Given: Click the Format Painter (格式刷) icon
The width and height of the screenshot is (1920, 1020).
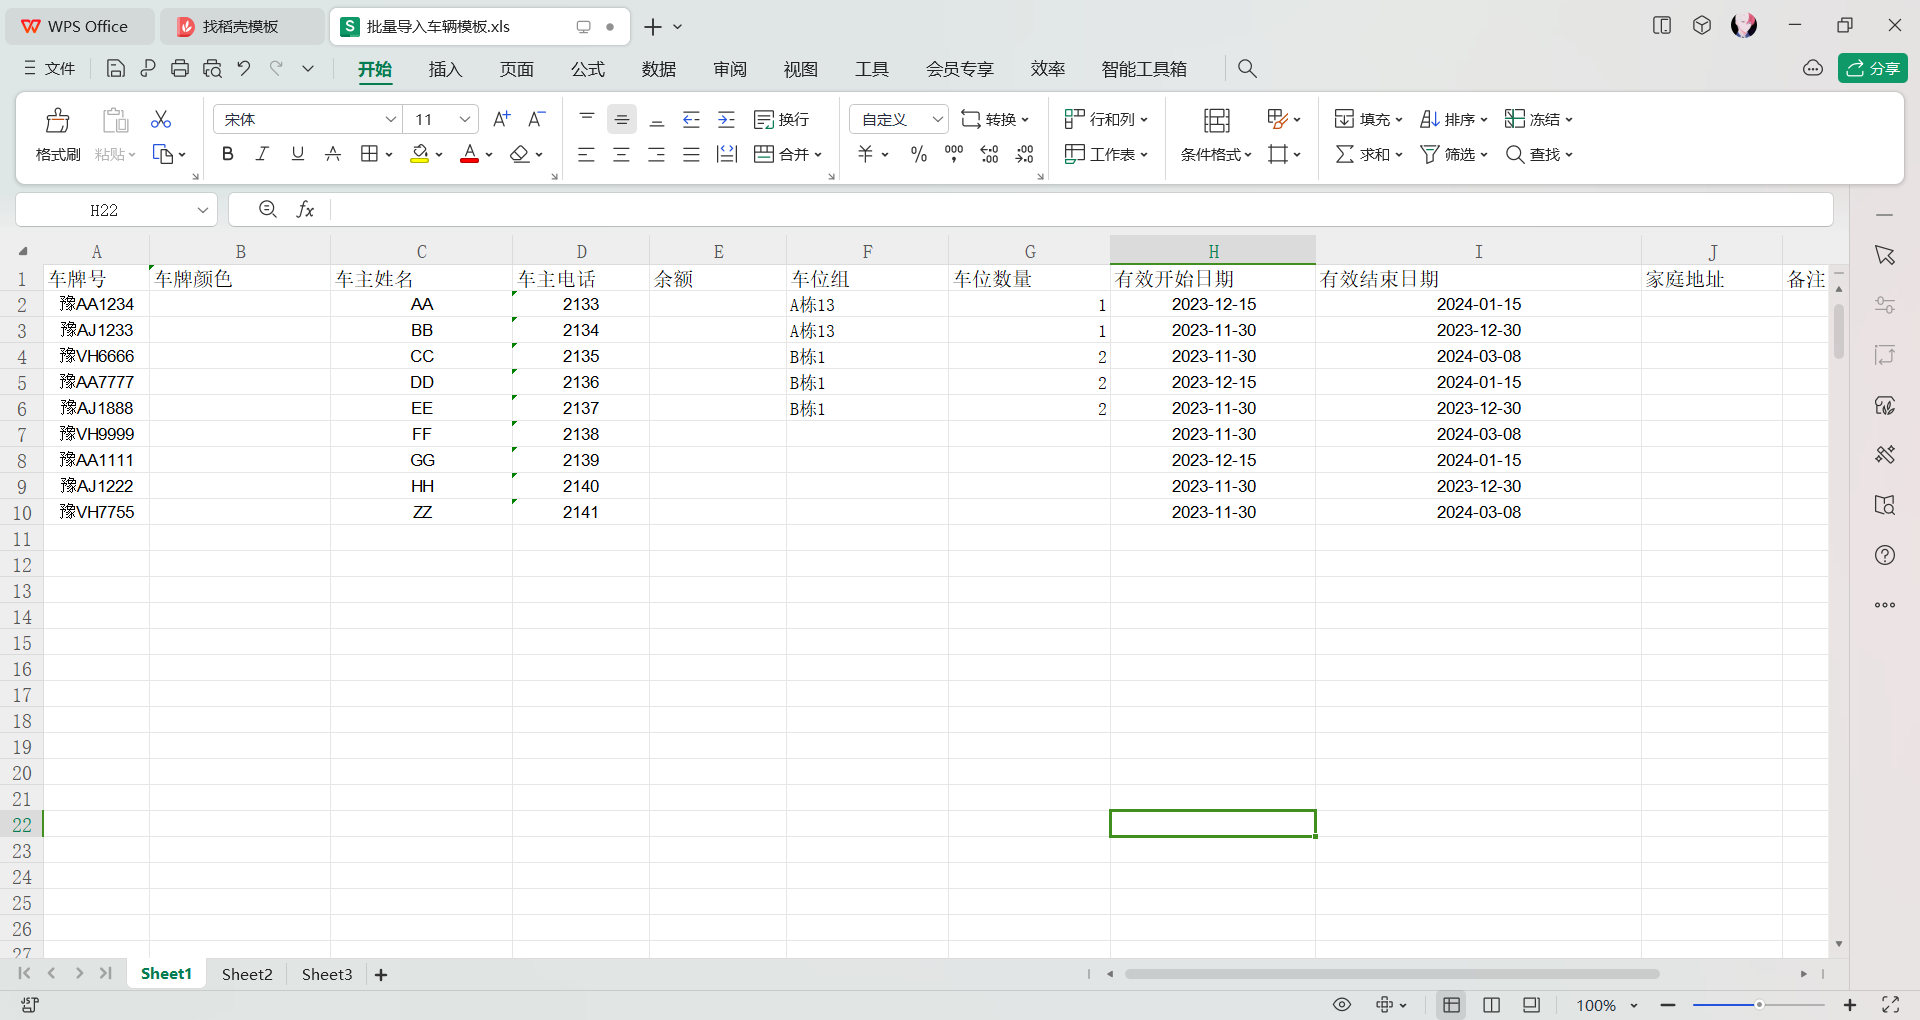Looking at the screenshot, I should click(58, 121).
